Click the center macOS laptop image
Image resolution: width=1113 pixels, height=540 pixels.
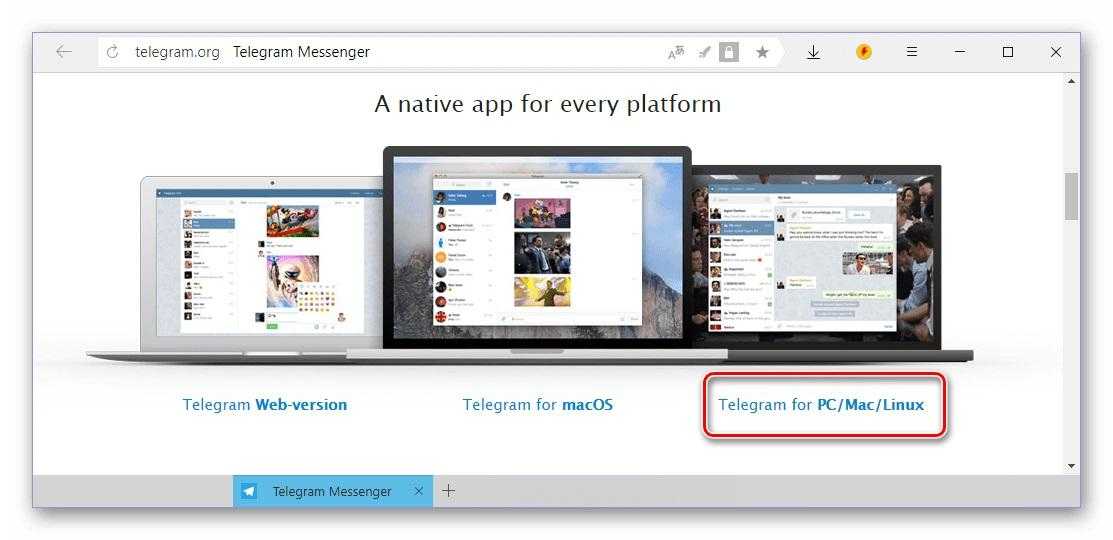(x=537, y=250)
